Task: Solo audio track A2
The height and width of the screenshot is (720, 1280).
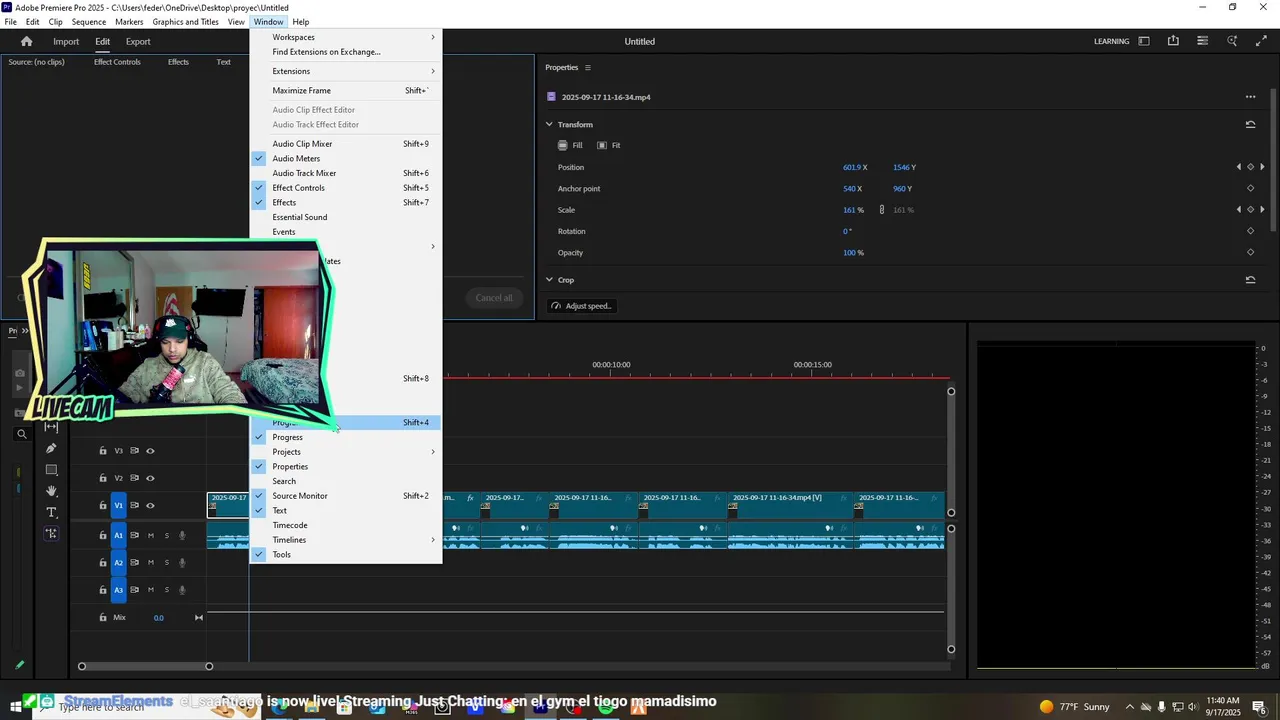Action: 166,563
